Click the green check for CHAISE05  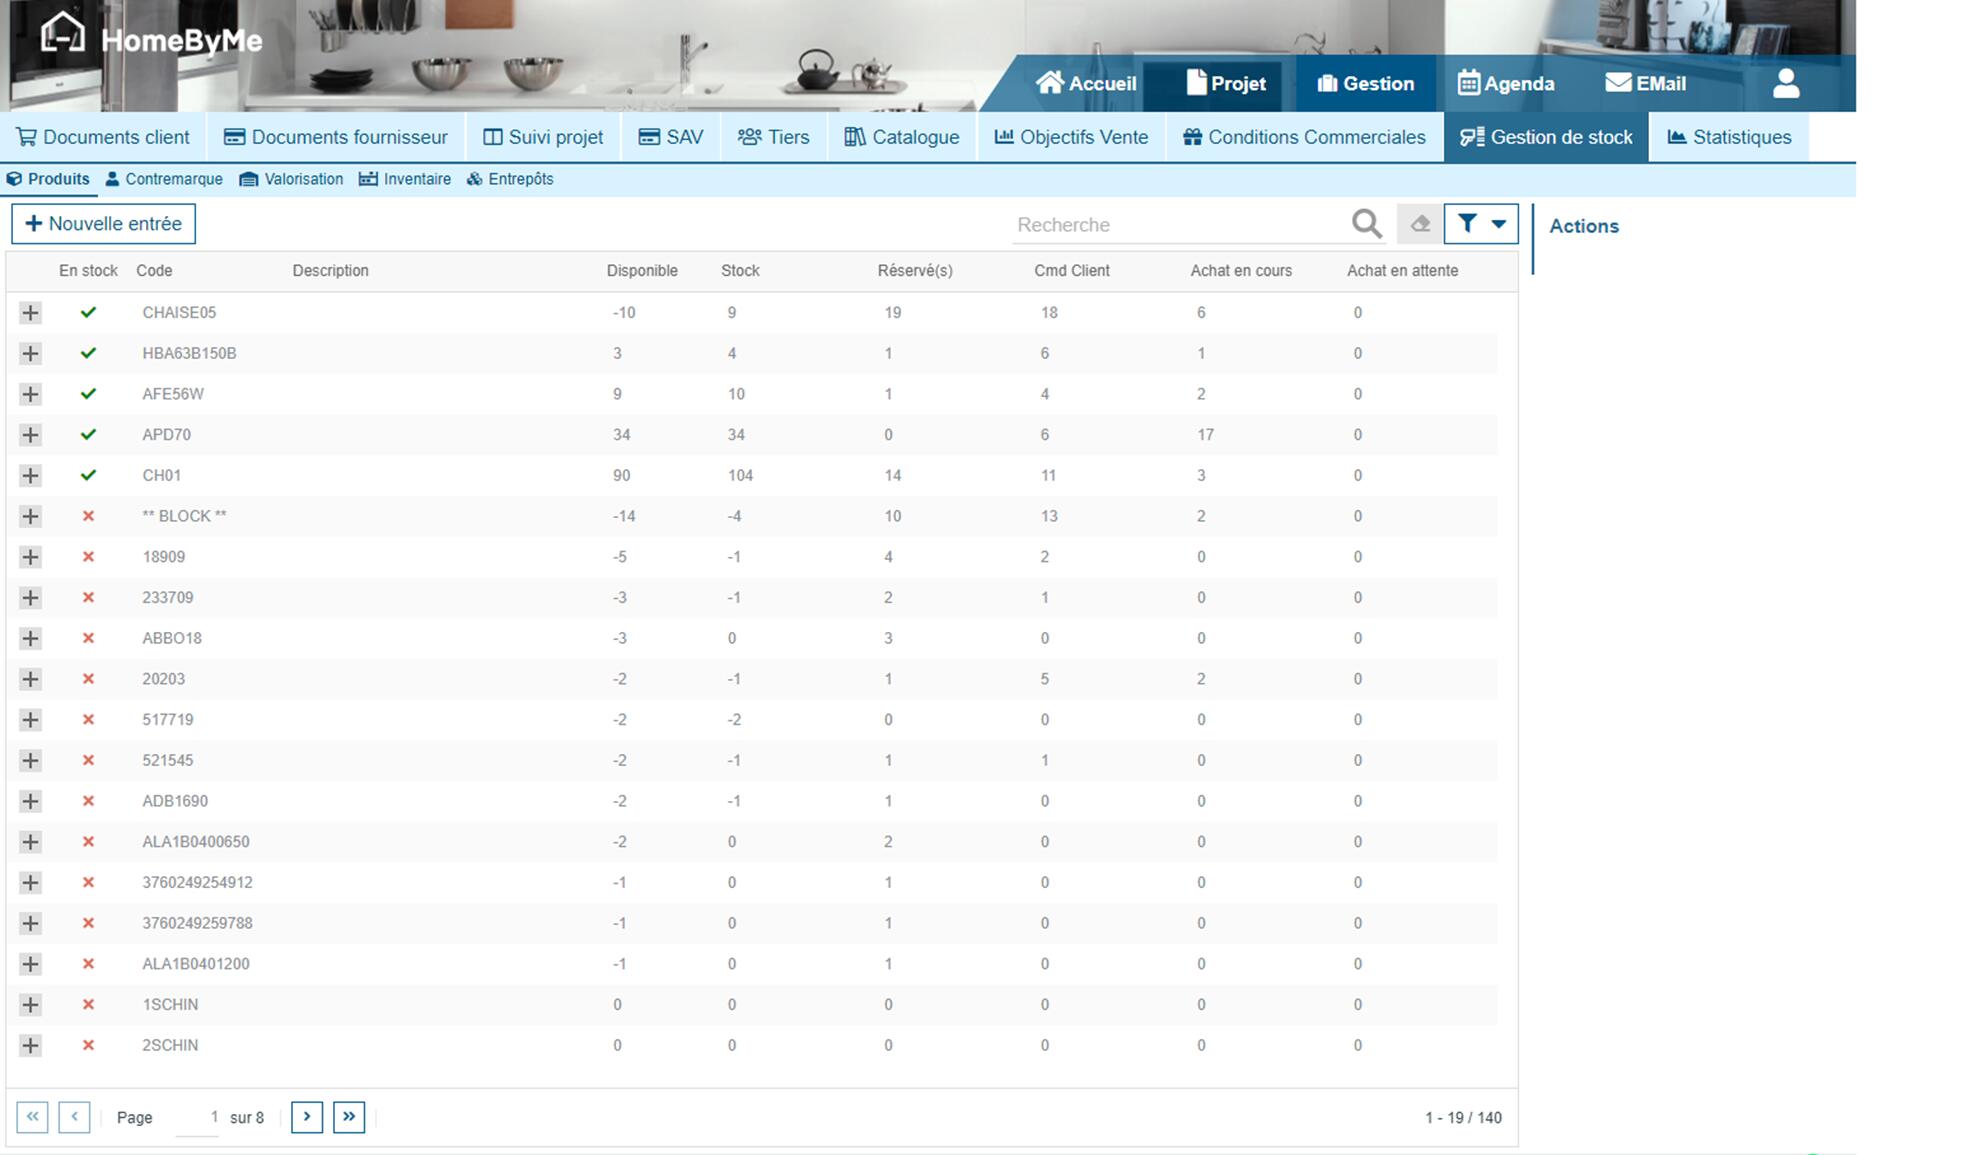coord(88,313)
